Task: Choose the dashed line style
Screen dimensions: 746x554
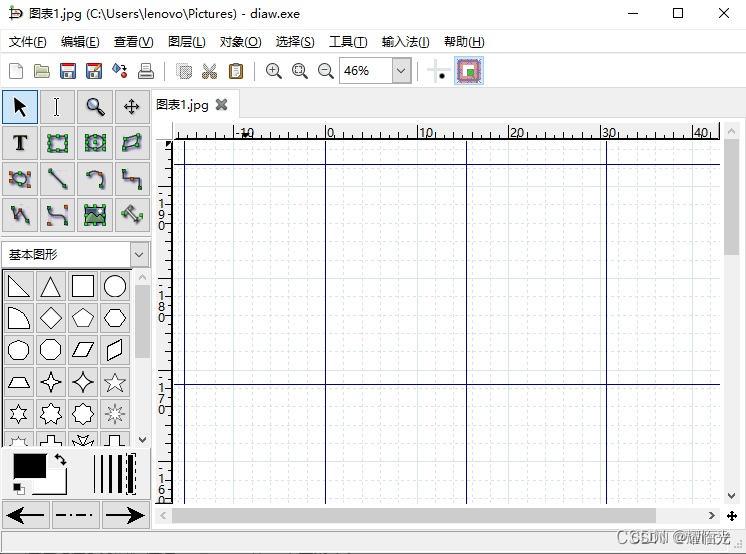Action: [x=76, y=515]
